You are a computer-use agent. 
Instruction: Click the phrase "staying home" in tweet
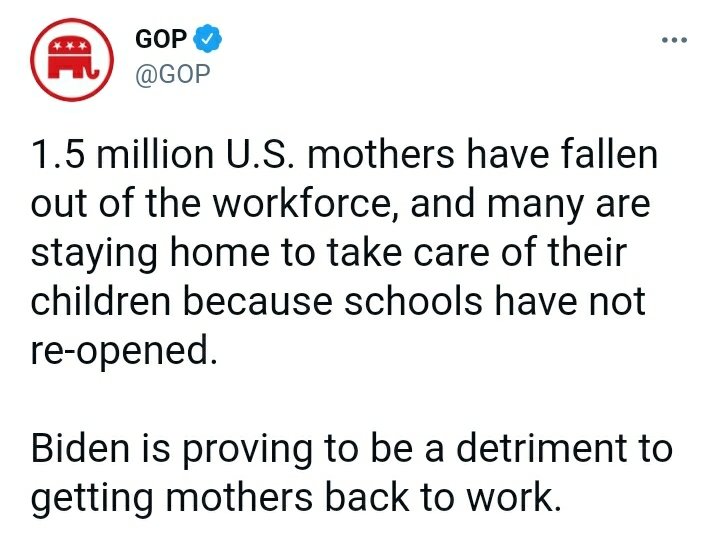click(150, 254)
